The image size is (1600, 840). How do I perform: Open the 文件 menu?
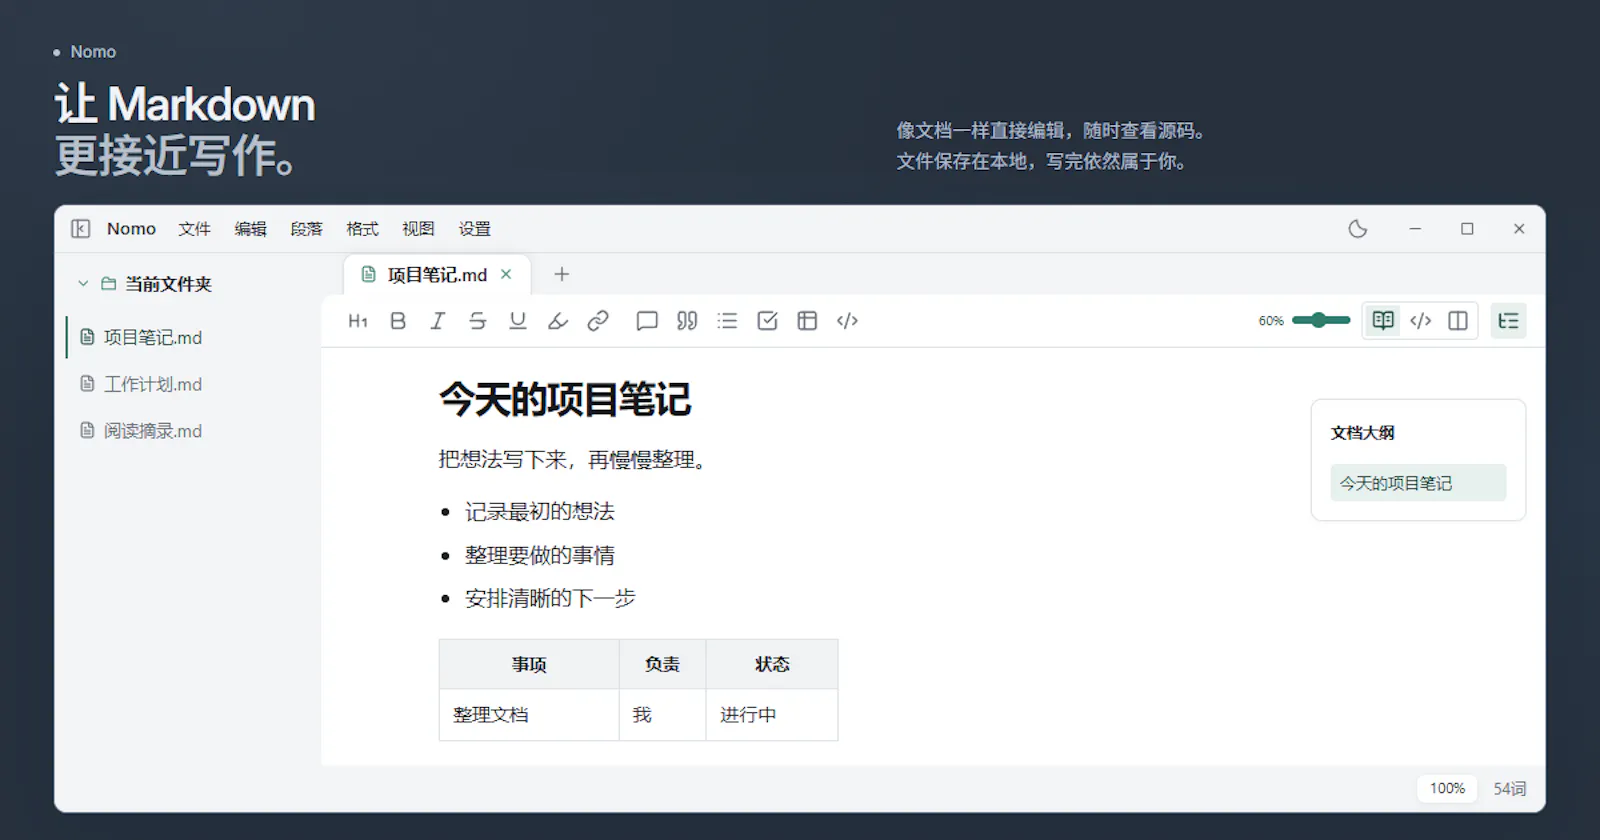coord(194,229)
